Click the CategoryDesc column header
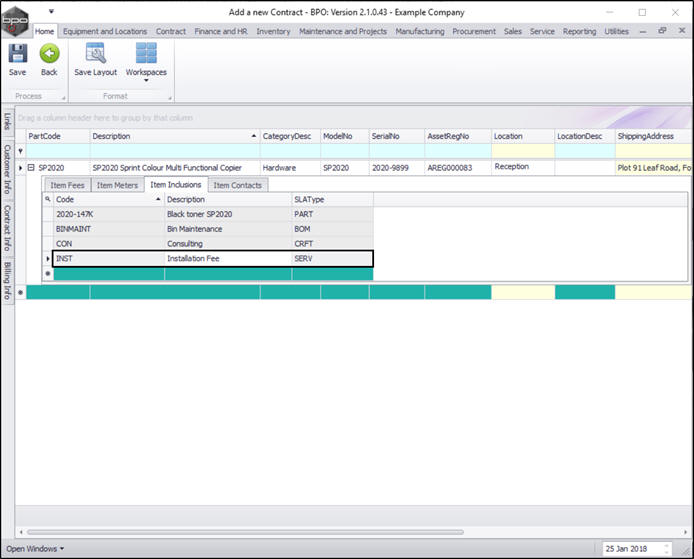 [x=290, y=136]
